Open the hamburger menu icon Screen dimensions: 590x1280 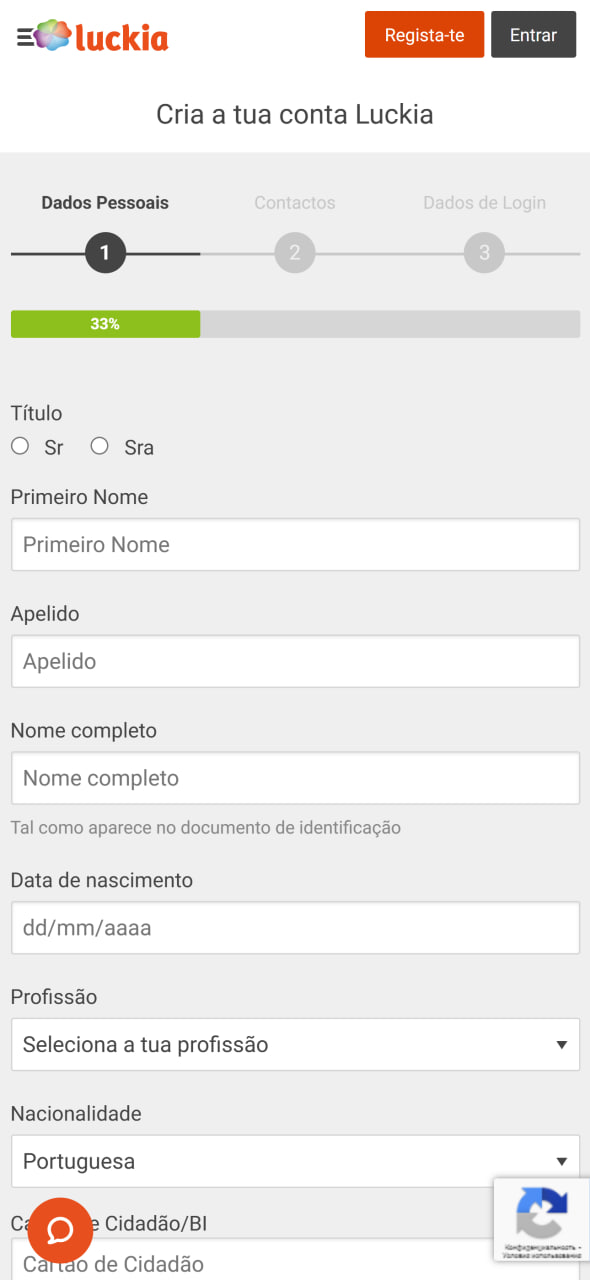point(25,37)
